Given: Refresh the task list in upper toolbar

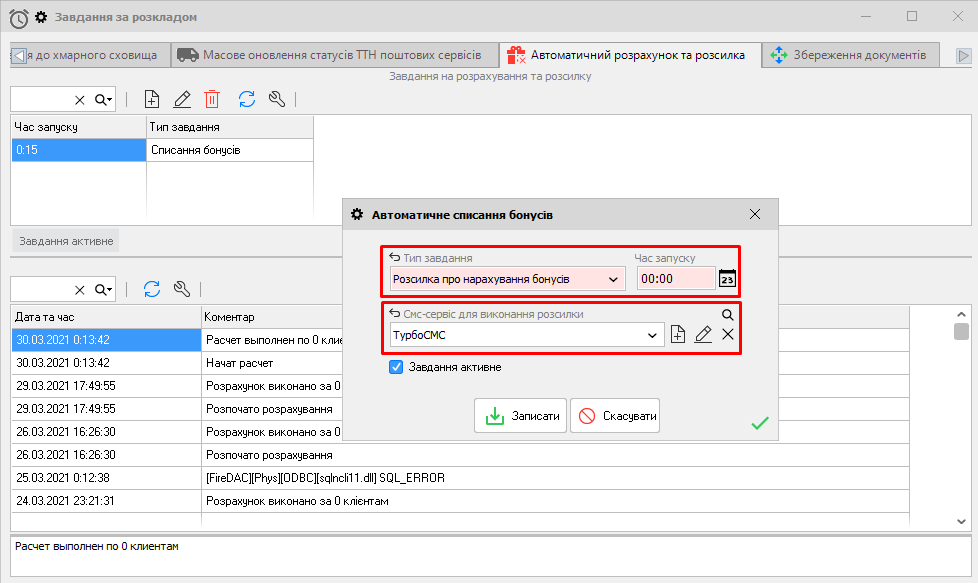Looking at the screenshot, I should 246,99.
